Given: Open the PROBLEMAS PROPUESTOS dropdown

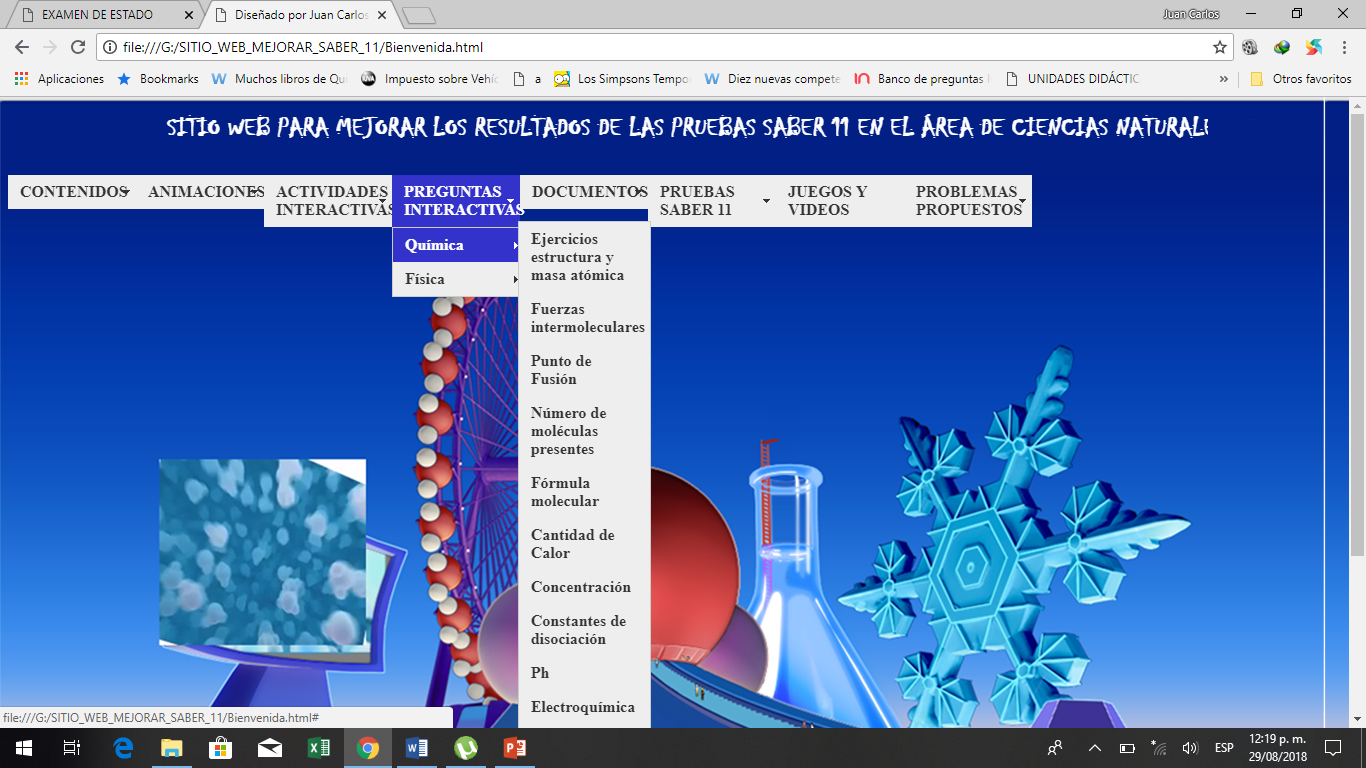Looking at the screenshot, I should (968, 201).
